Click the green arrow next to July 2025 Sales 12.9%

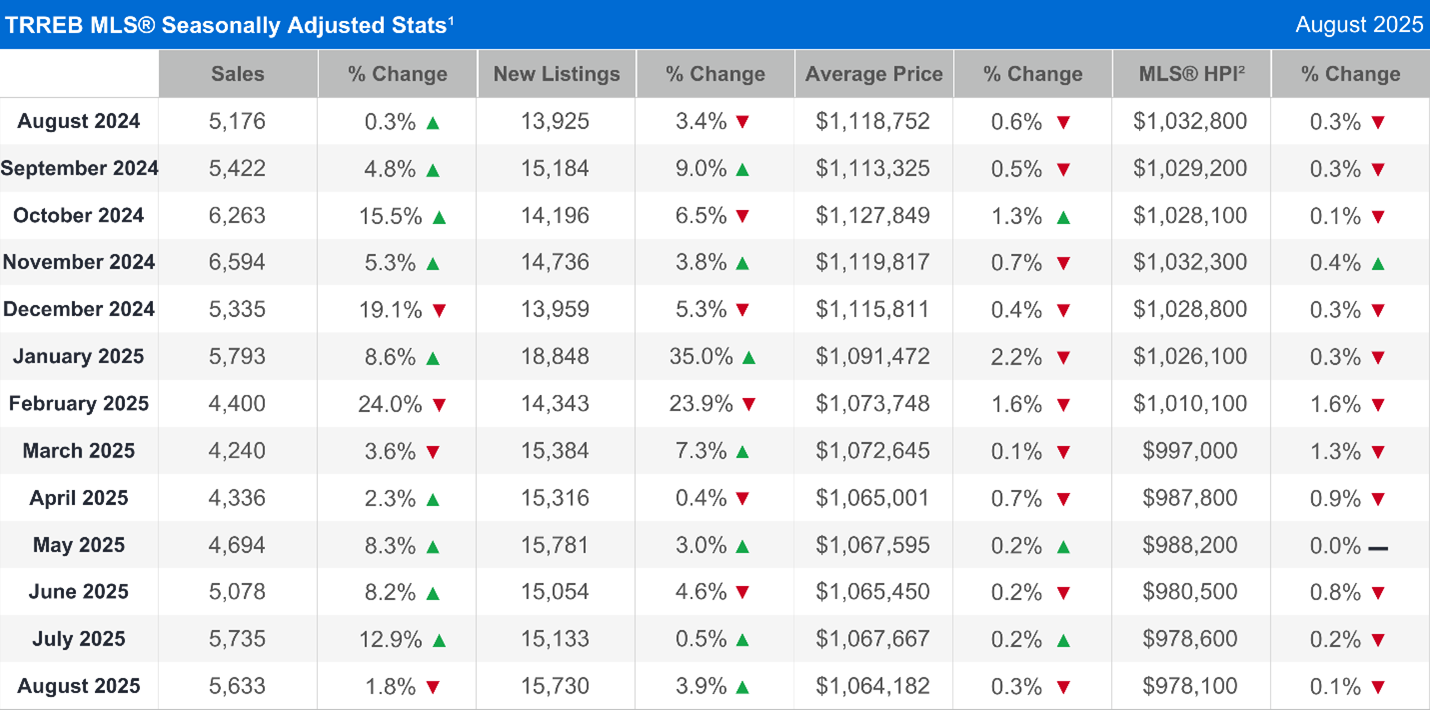coord(437,639)
